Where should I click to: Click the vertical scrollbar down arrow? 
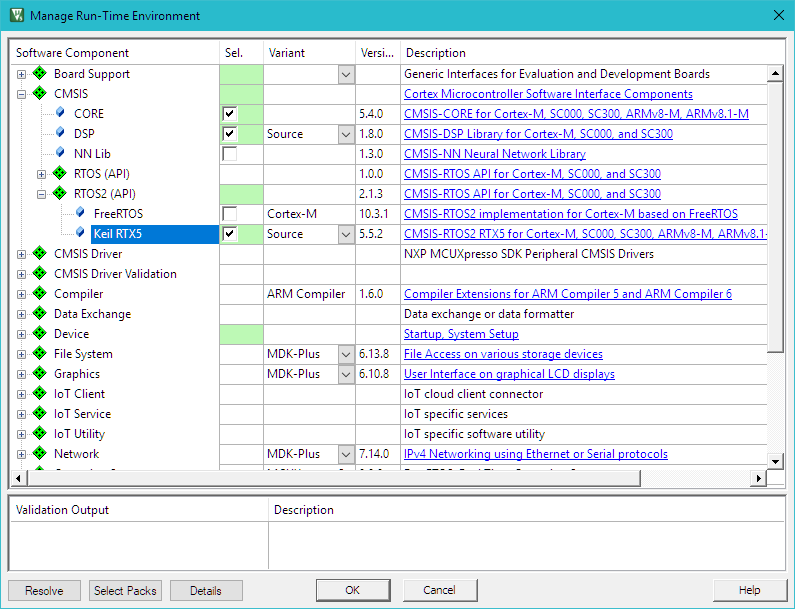tap(775, 461)
